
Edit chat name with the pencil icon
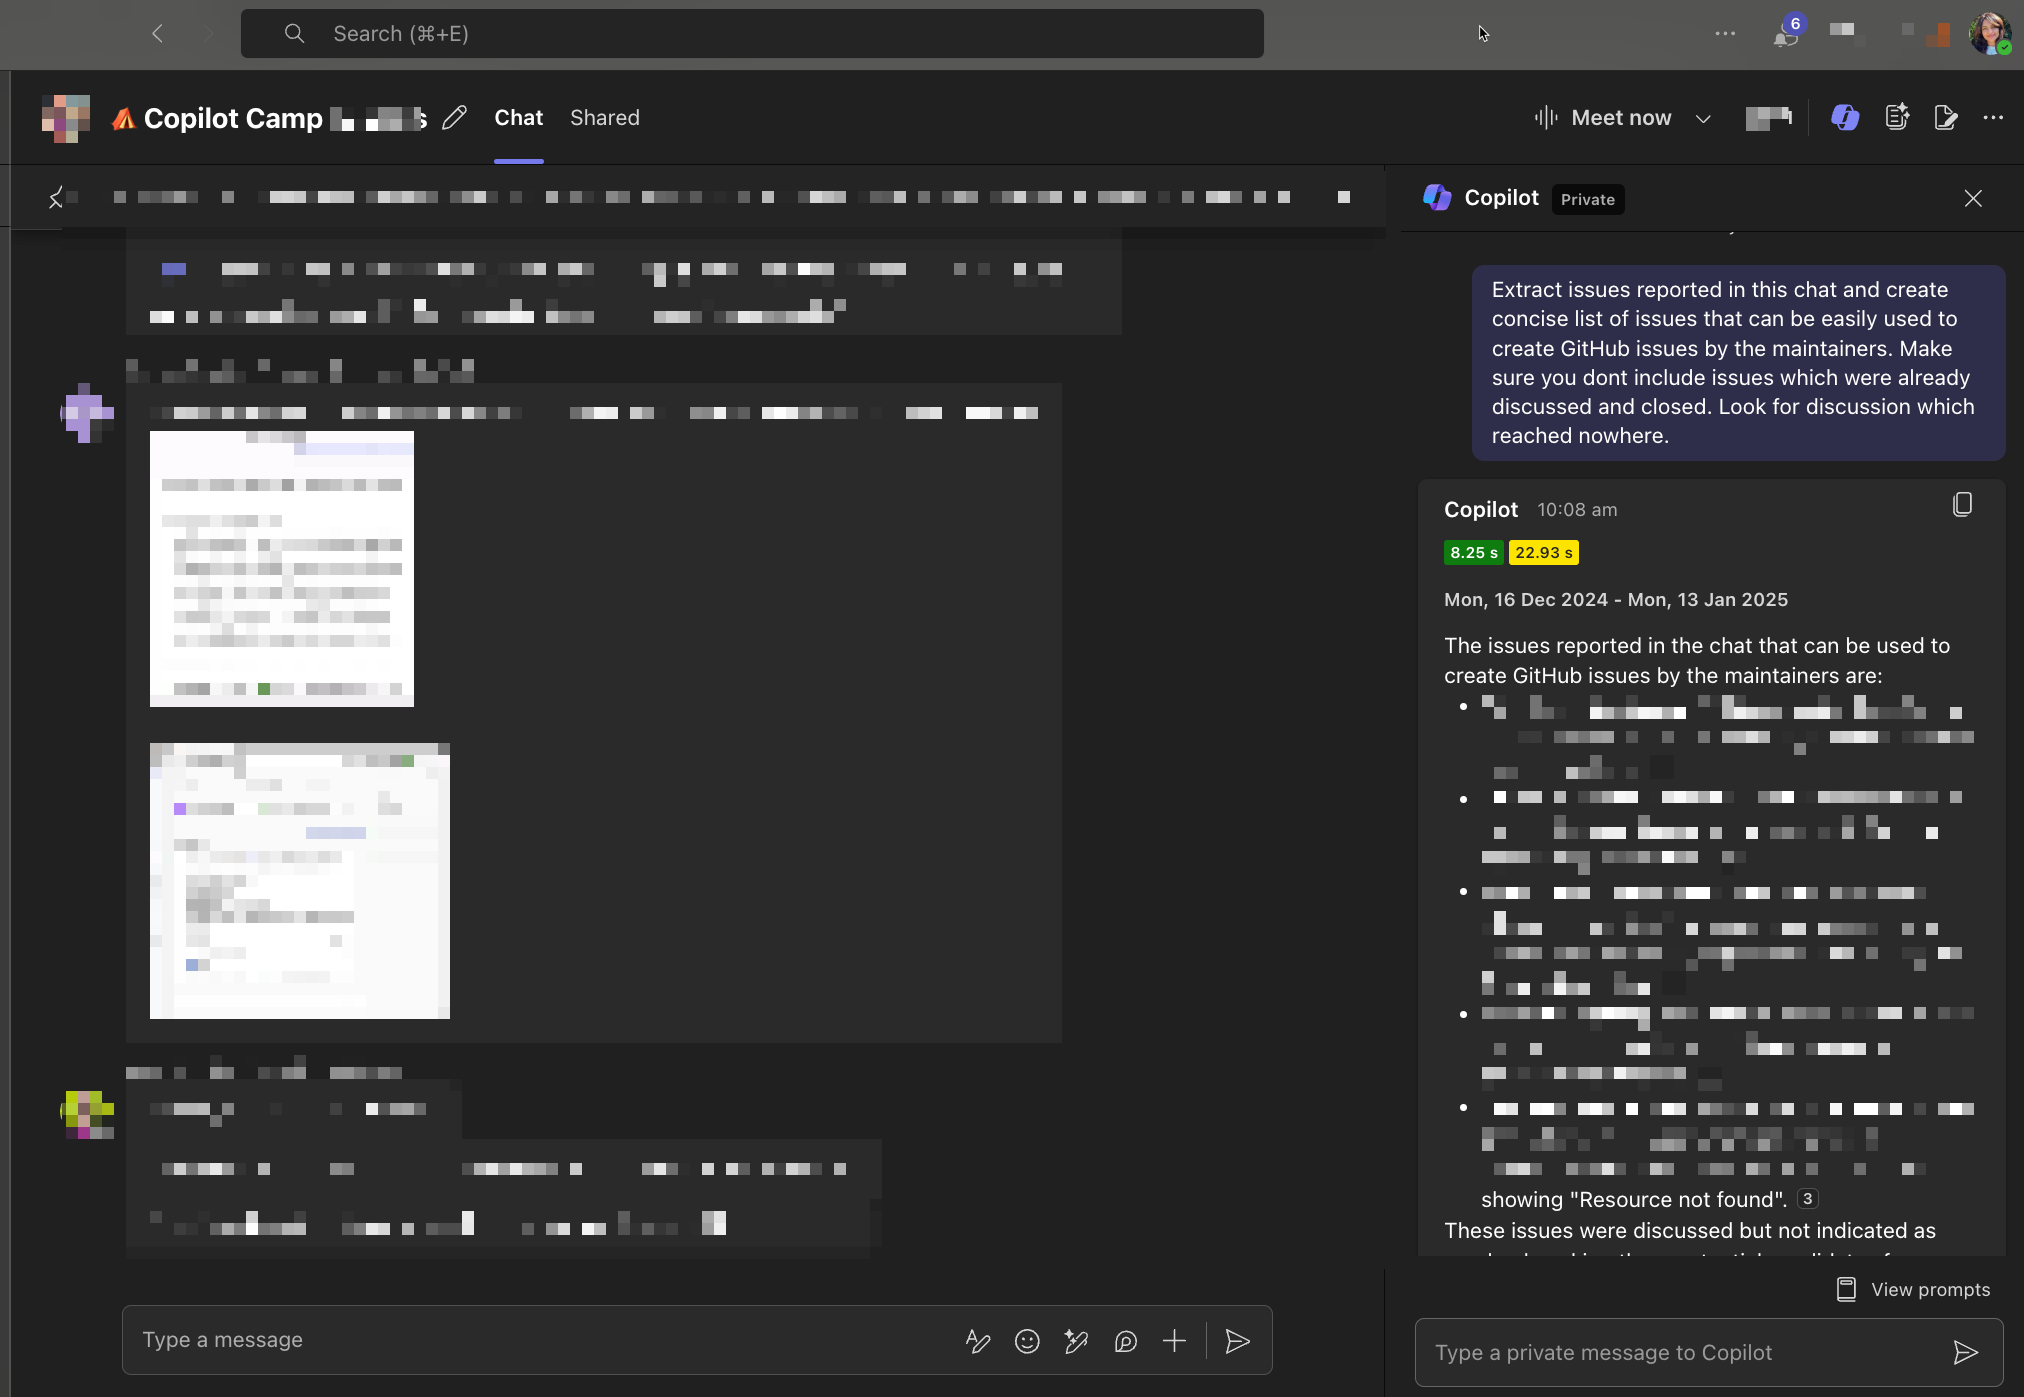point(454,118)
